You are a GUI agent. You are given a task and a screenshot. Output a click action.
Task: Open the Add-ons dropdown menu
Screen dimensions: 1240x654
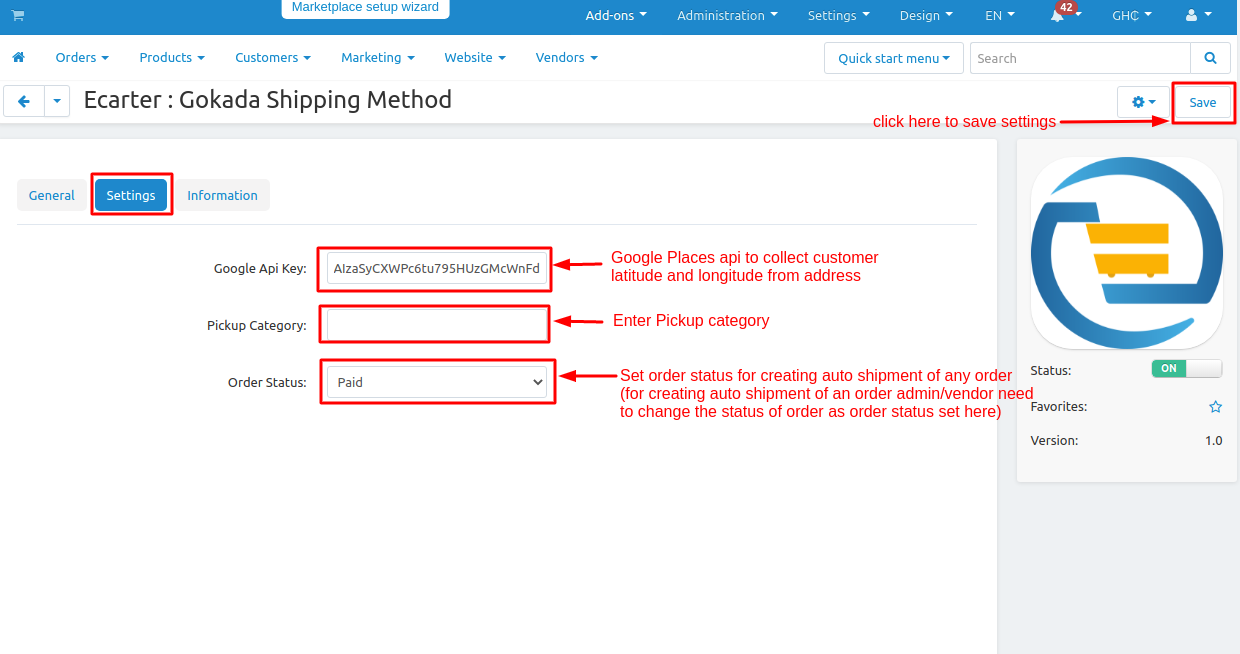tap(616, 15)
